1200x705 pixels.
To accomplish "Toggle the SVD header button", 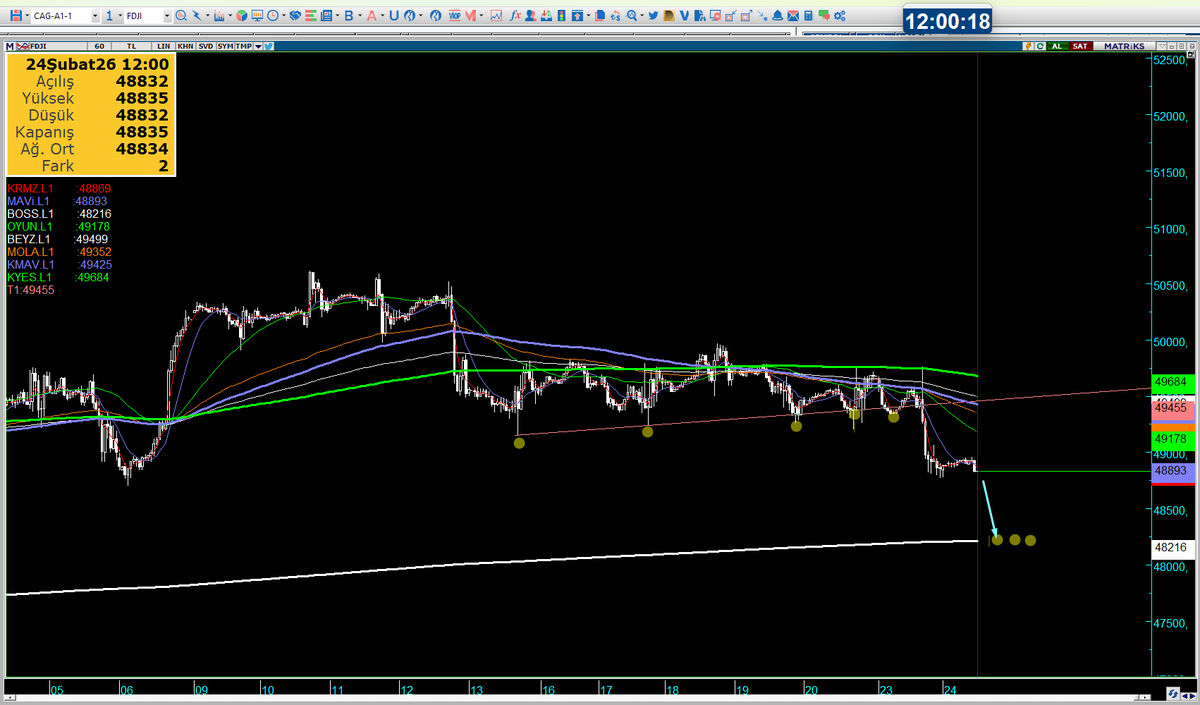I will tap(205, 46).
